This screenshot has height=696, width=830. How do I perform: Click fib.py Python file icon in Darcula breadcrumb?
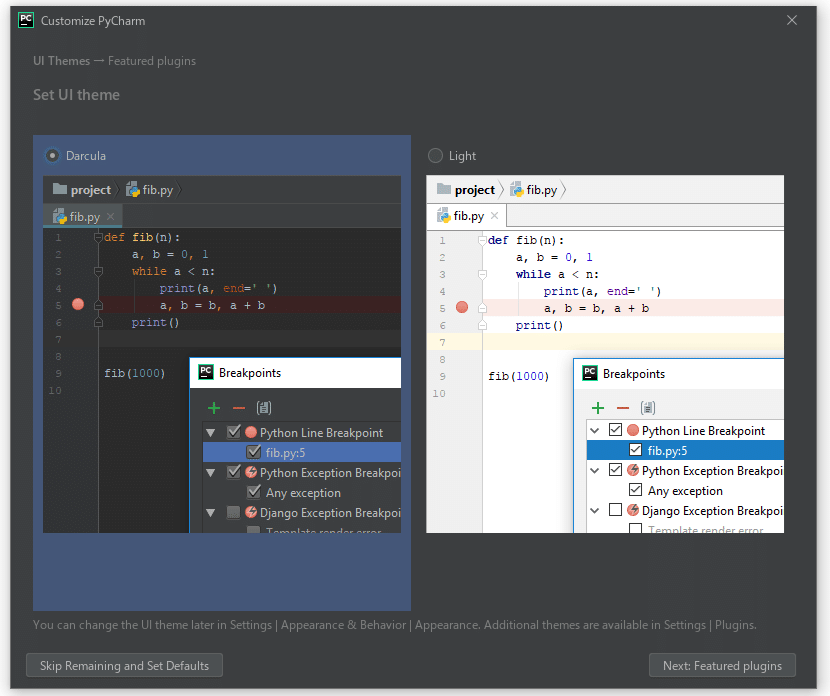(x=133, y=189)
